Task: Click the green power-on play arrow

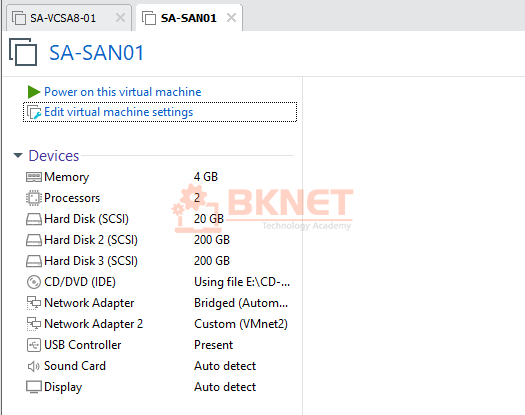Action: pyautogui.click(x=34, y=92)
